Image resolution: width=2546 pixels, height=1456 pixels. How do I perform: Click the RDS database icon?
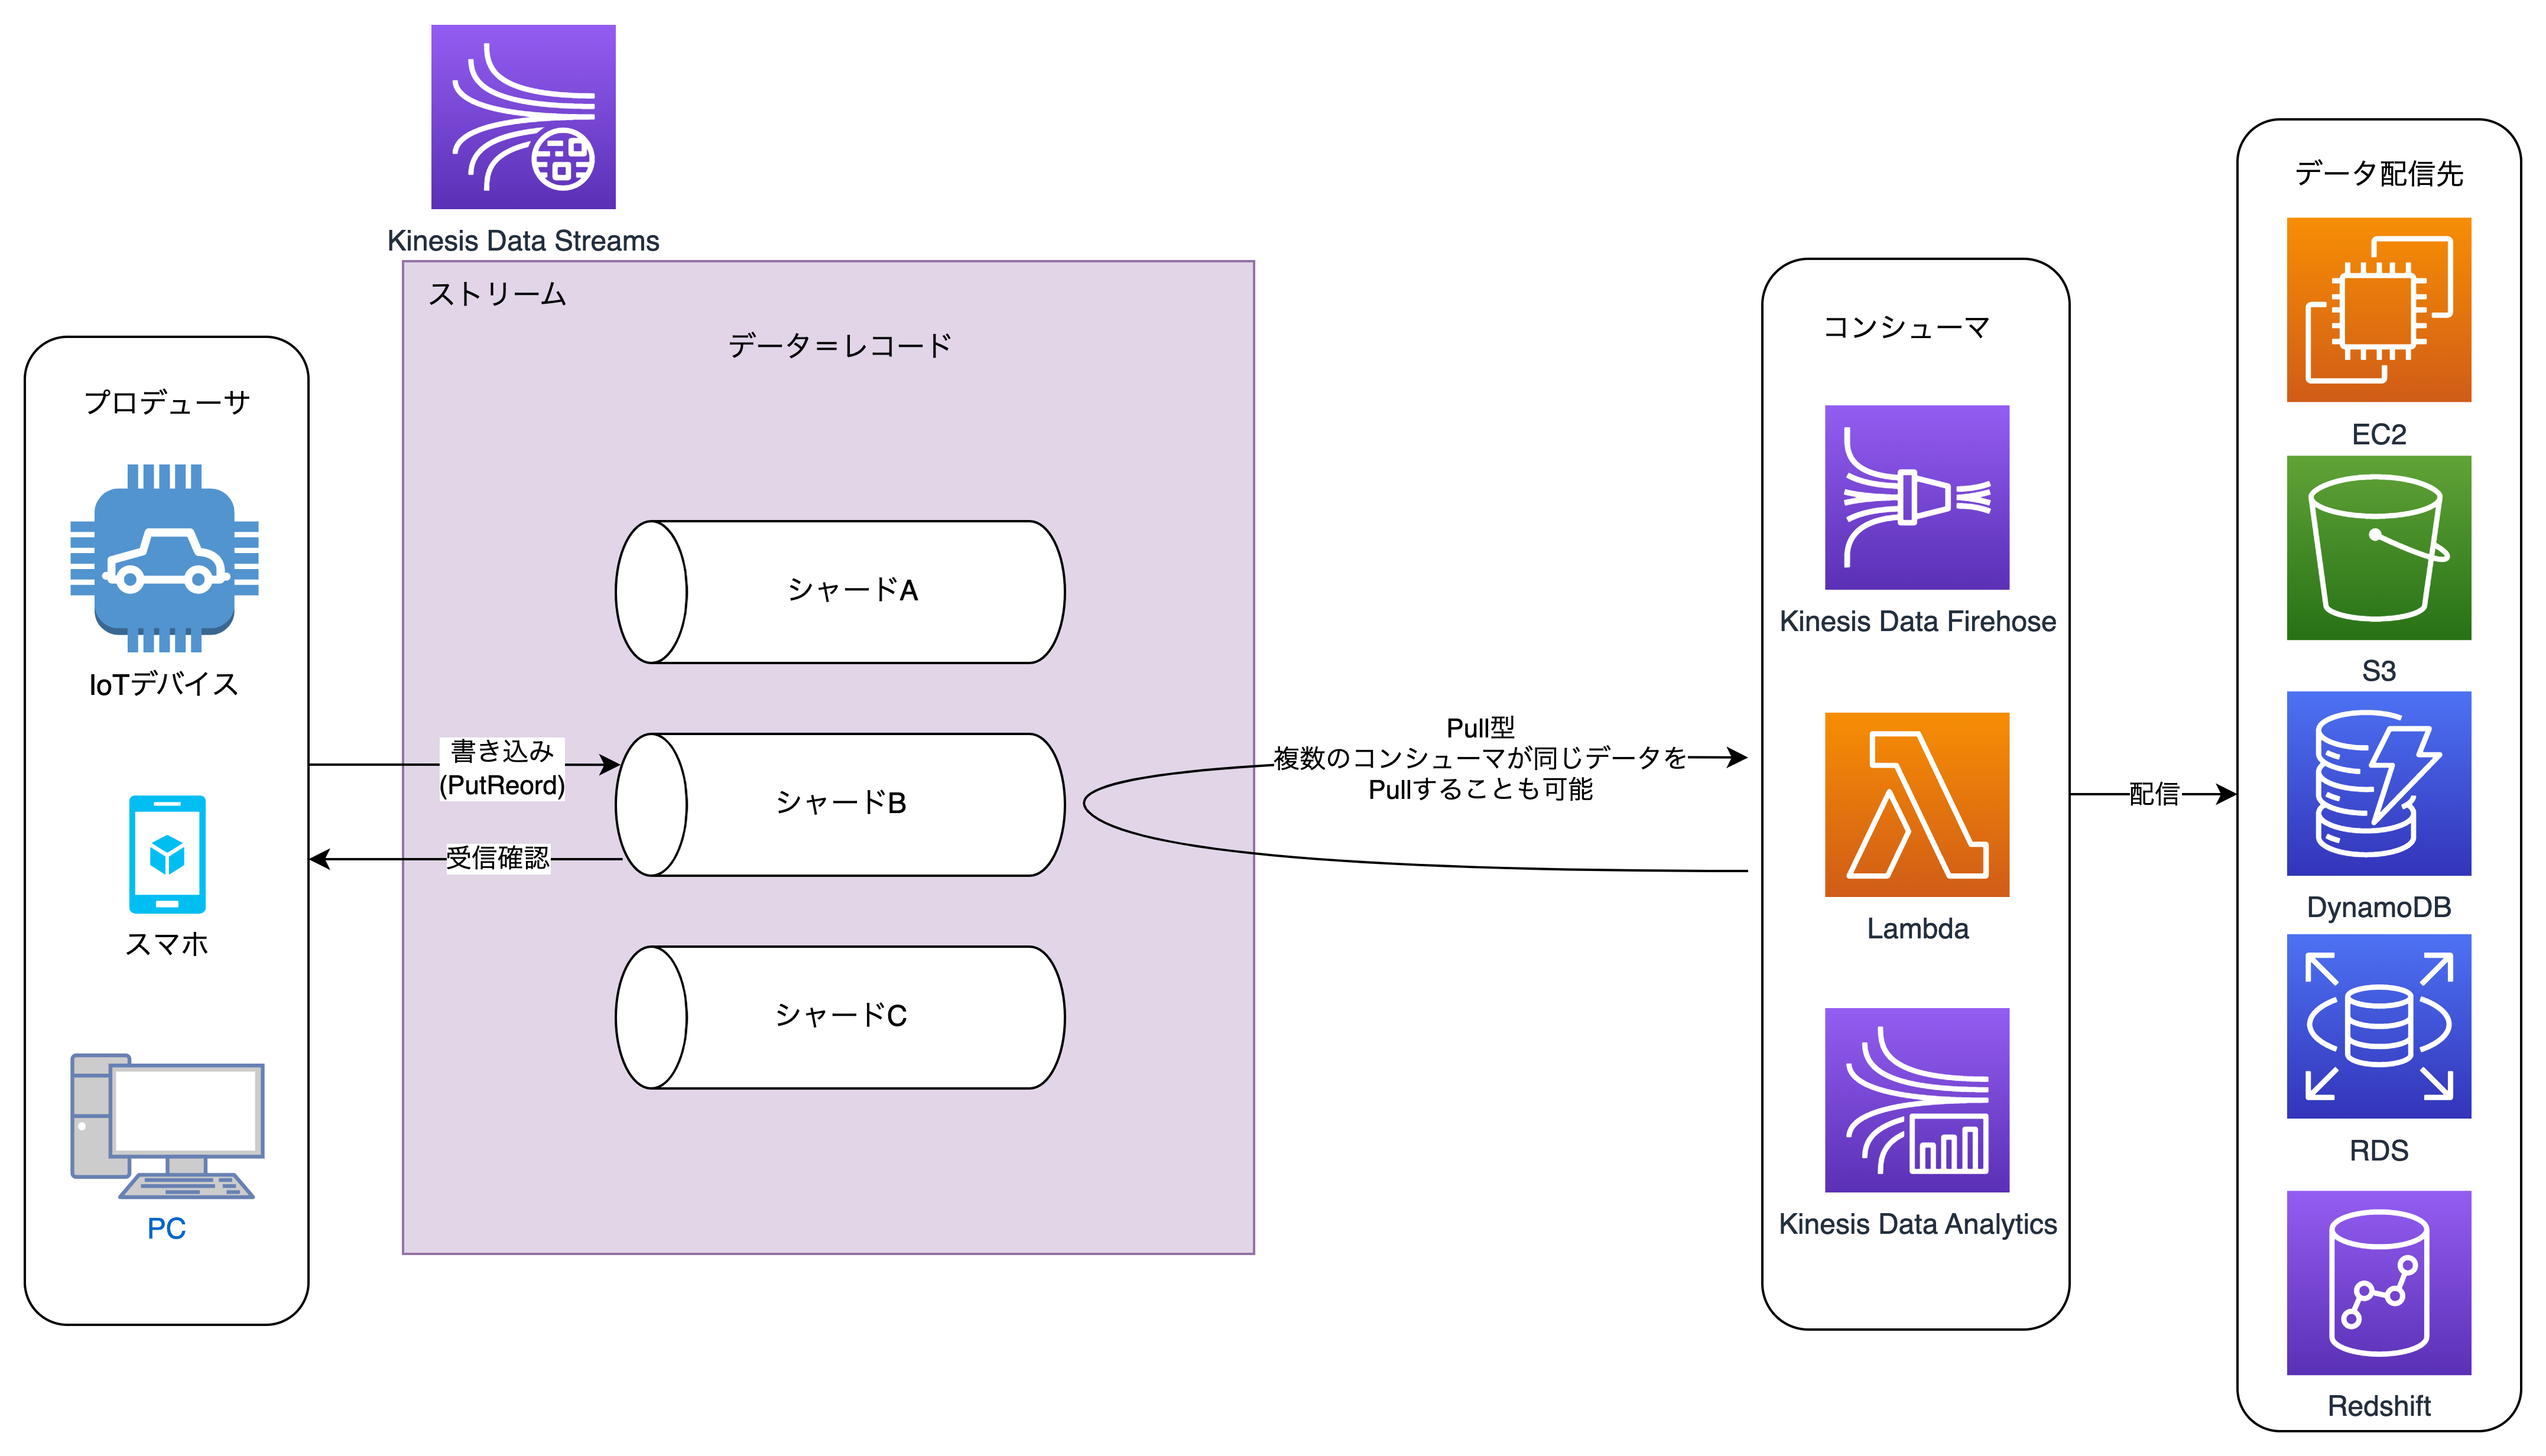point(2378,1026)
